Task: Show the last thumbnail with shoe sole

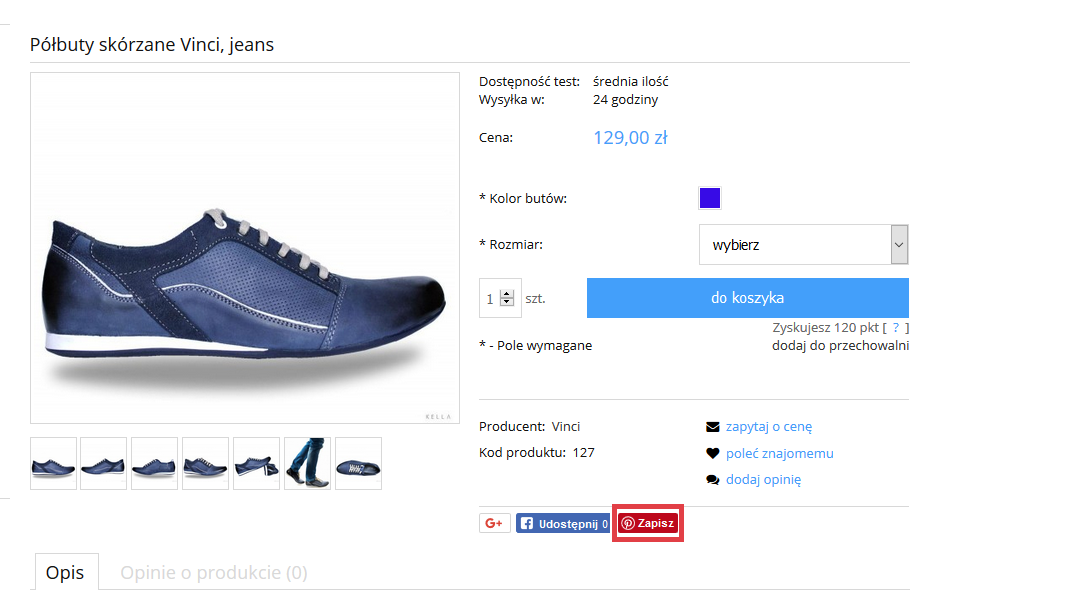Action: point(358,464)
